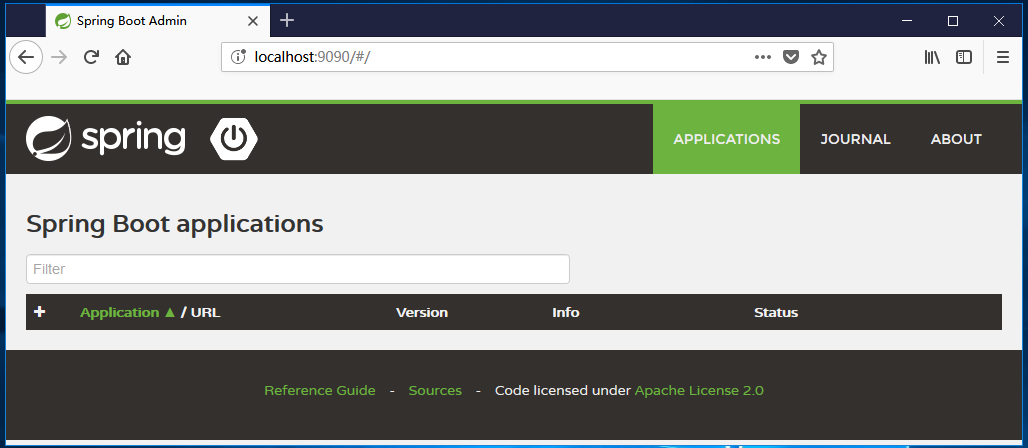The width and height of the screenshot is (1028, 448).
Task: Open the APPLICATIONS navigation item
Action: [726, 139]
